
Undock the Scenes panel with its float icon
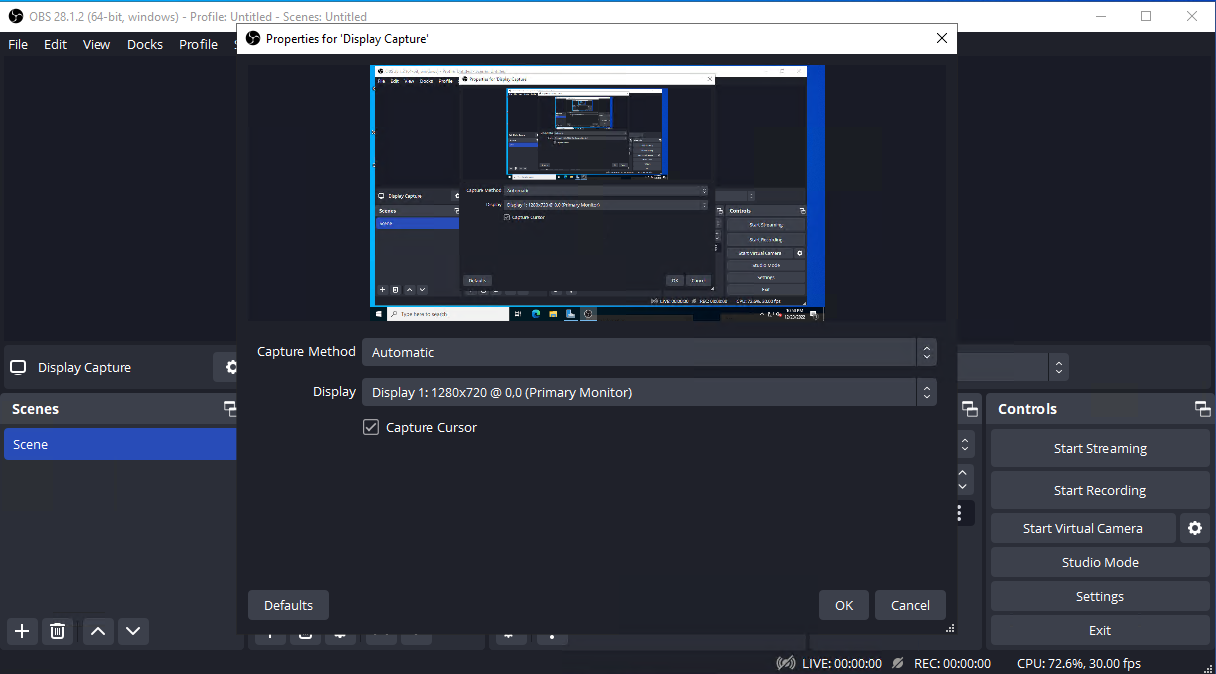[x=230, y=409]
